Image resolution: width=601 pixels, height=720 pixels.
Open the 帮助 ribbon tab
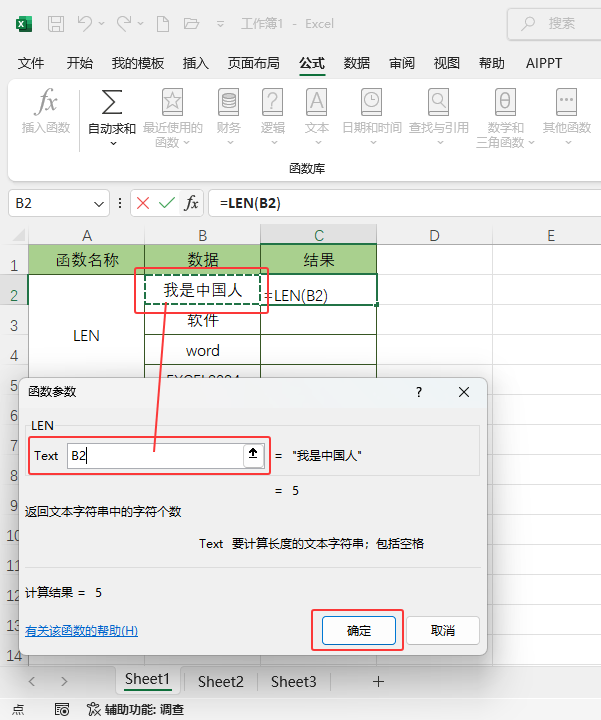pos(492,63)
